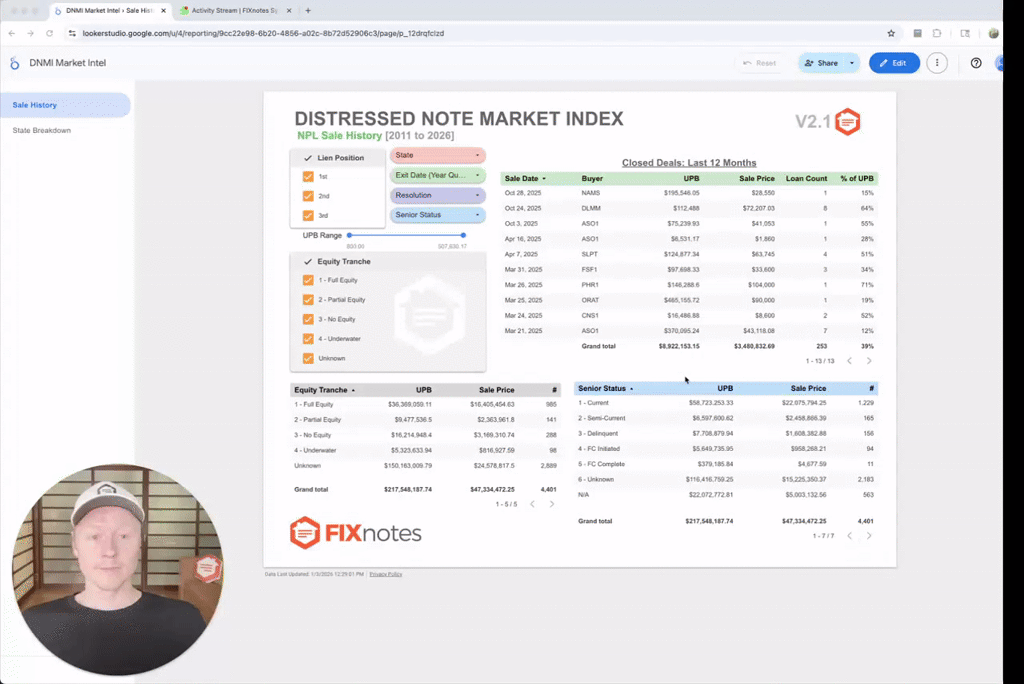Click the FIXnotes logo at report bottom
Image resolution: width=1024 pixels, height=684 pixels.
[356, 533]
